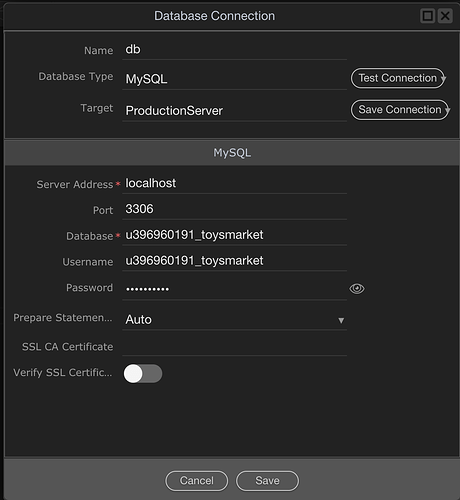
Task: Expand the Test Connection button arrow
Action: tap(444, 79)
